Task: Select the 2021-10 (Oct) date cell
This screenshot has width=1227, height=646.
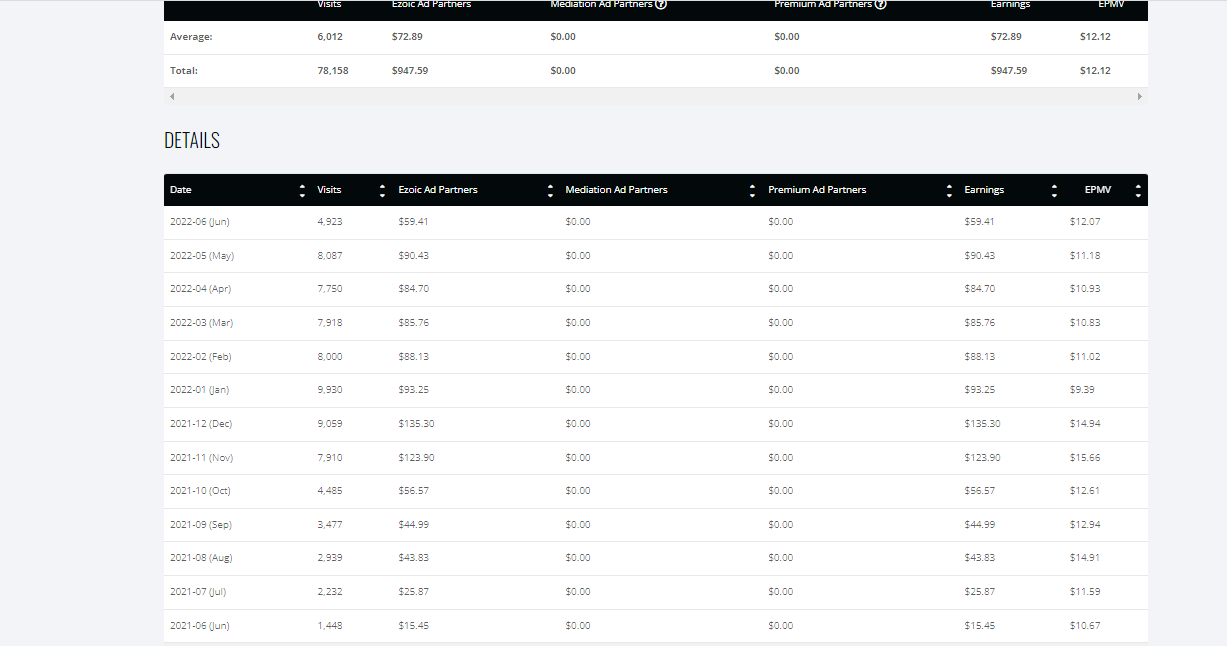Action: point(200,491)
